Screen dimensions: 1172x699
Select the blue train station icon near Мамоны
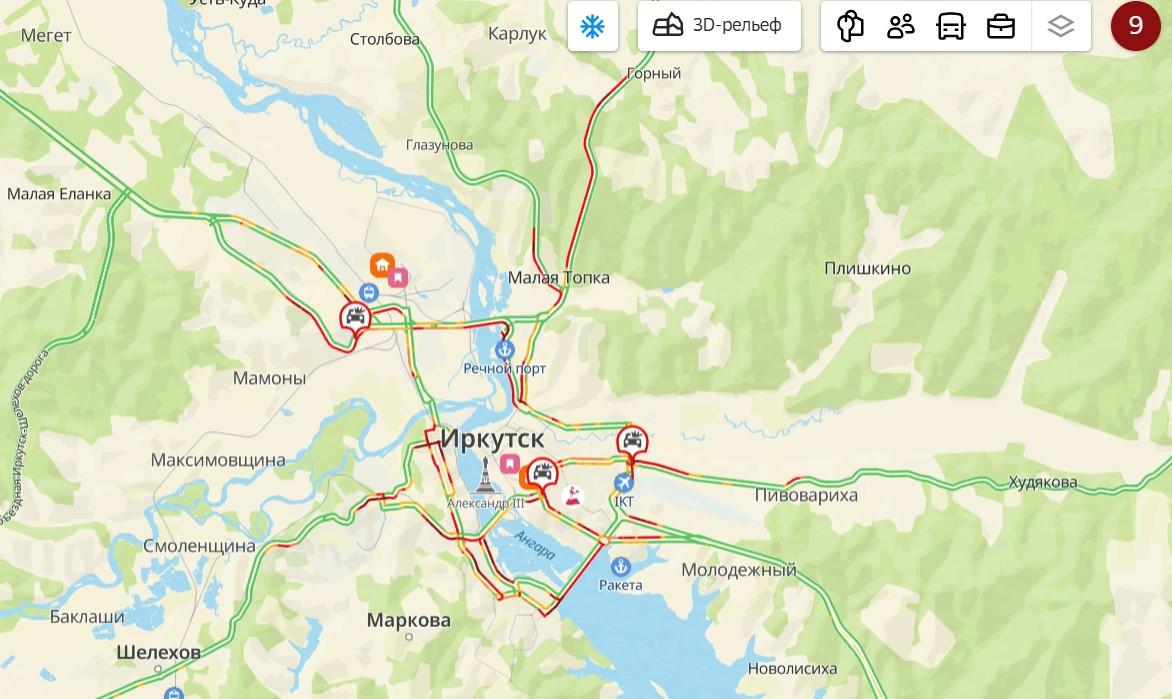click(368, 292)
